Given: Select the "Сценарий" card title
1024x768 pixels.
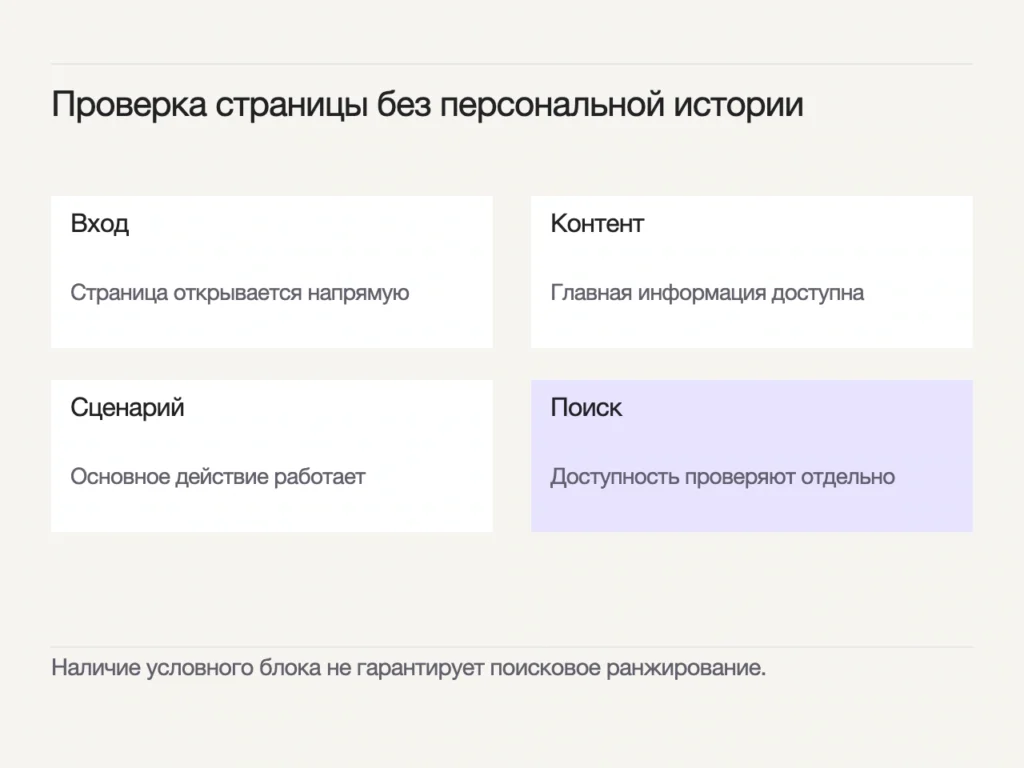Looking at the screenshot, I should coord(127,408).
